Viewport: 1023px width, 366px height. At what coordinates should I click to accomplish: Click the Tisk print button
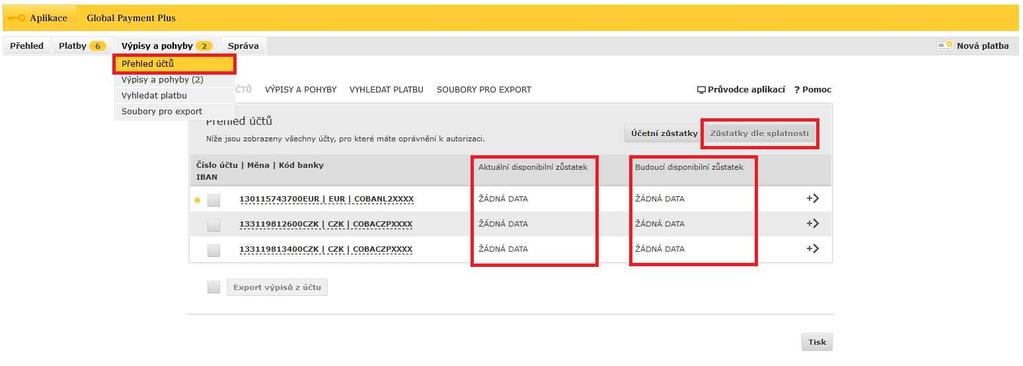point(817,342)
